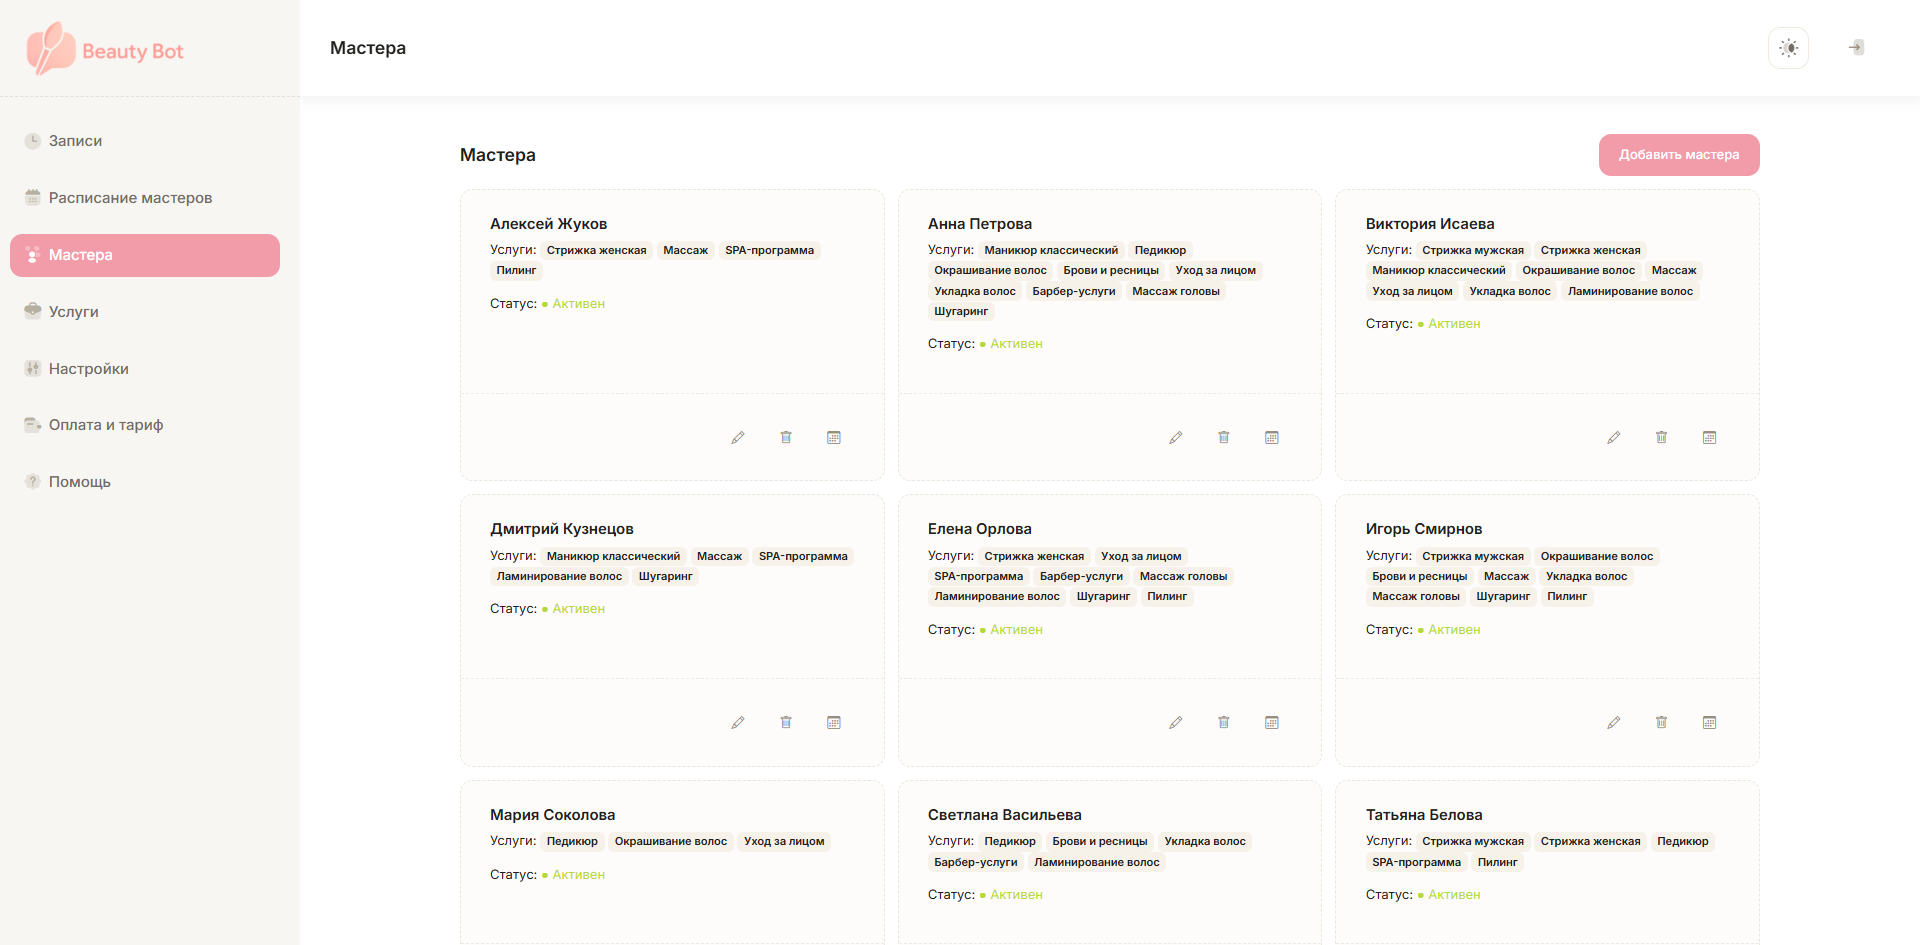Open Настройки from the sidebar
Viewport: 1920px width, 945px height.
(88, 369)
